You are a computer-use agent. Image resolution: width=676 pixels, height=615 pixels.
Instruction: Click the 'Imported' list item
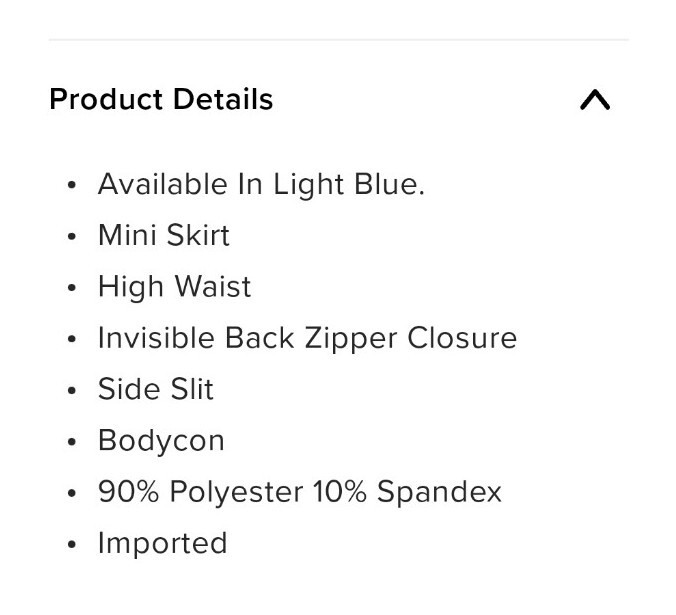pos(163,544)
